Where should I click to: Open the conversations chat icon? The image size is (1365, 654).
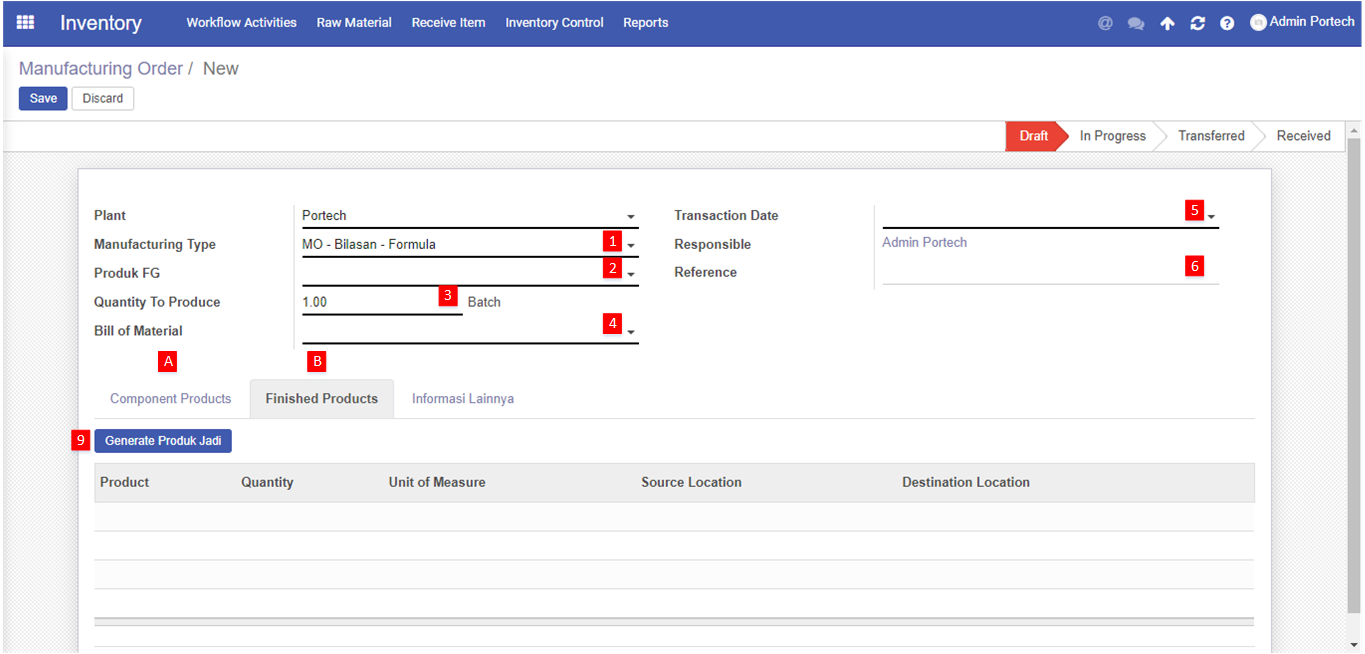tap(1136, 23)
